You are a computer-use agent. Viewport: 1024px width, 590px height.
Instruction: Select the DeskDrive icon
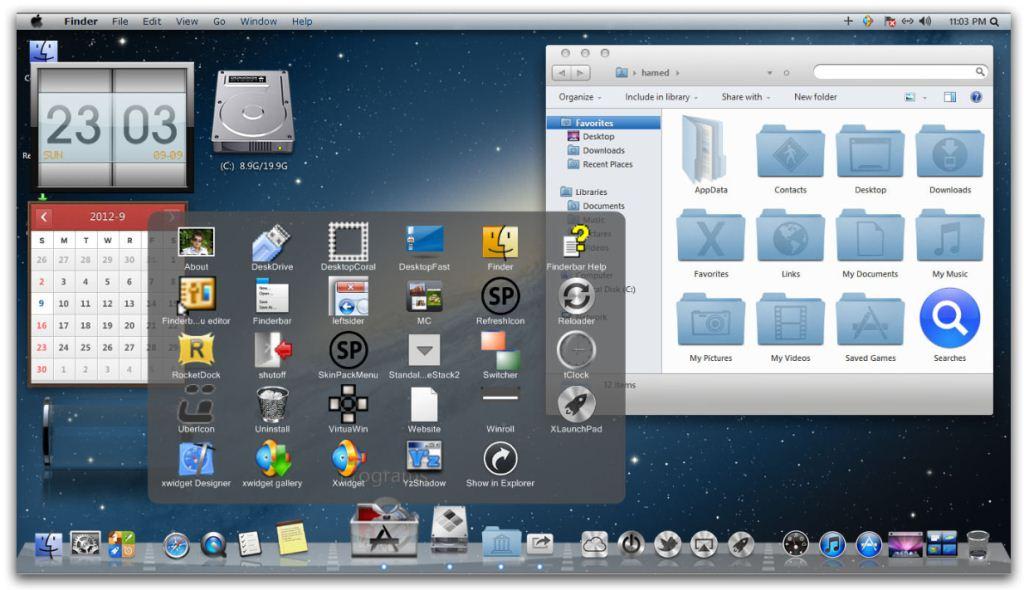click(272, 243)
